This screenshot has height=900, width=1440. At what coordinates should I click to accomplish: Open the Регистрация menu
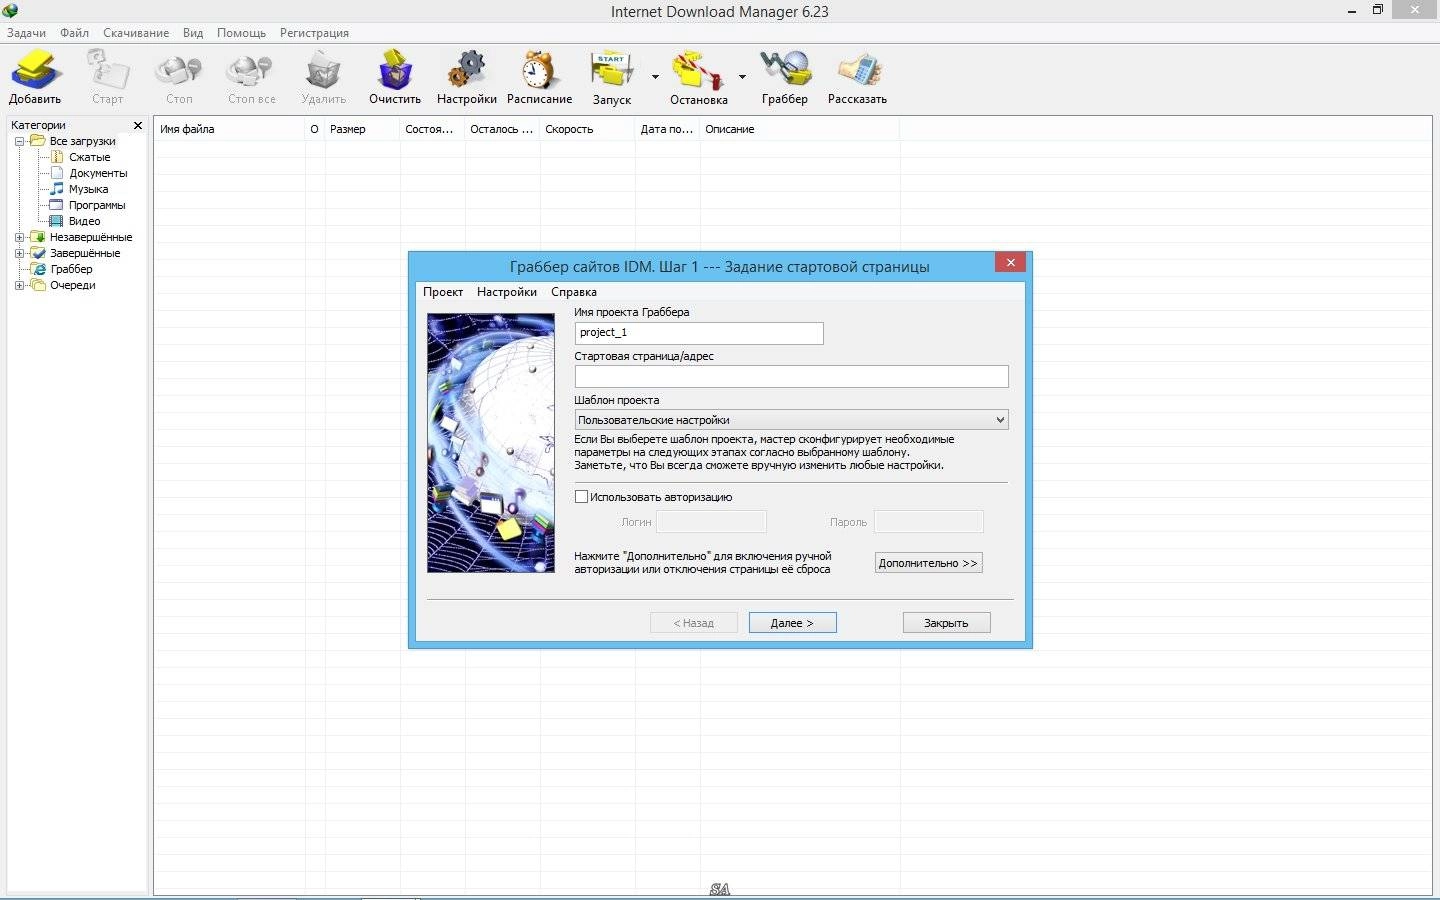point(314,33)
